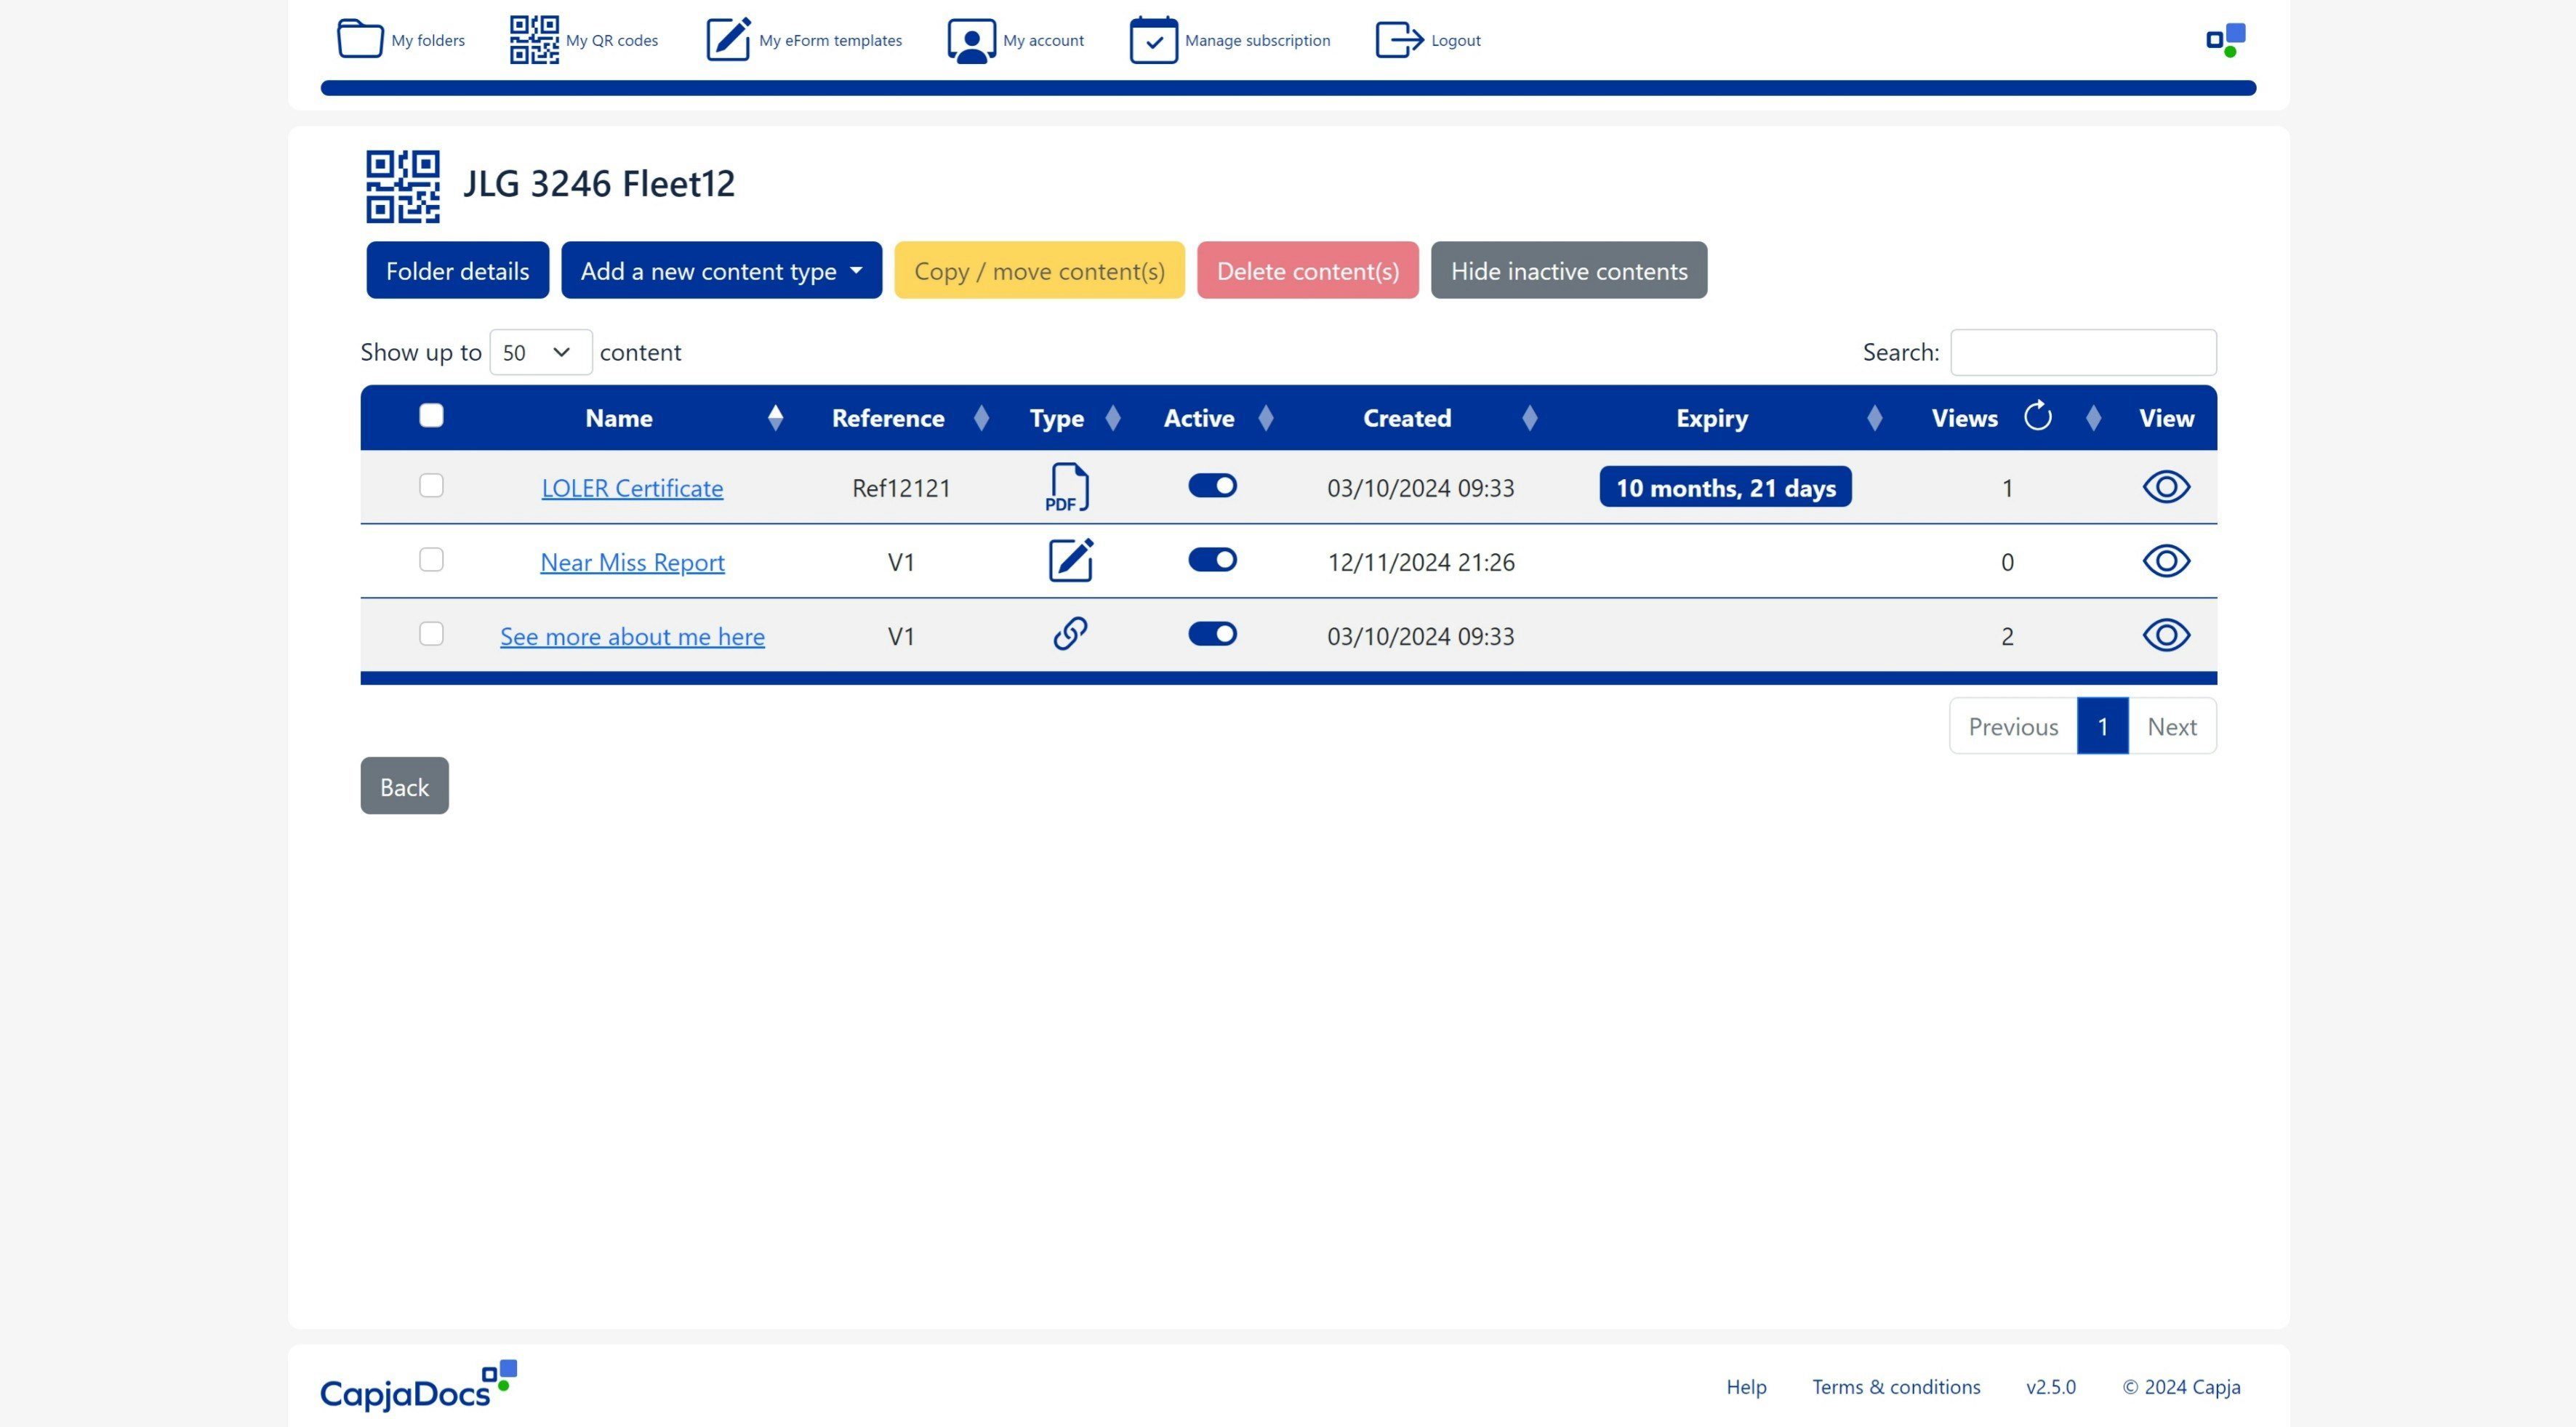Open My QR codes via the QR icon

click(x=534, y=39)
